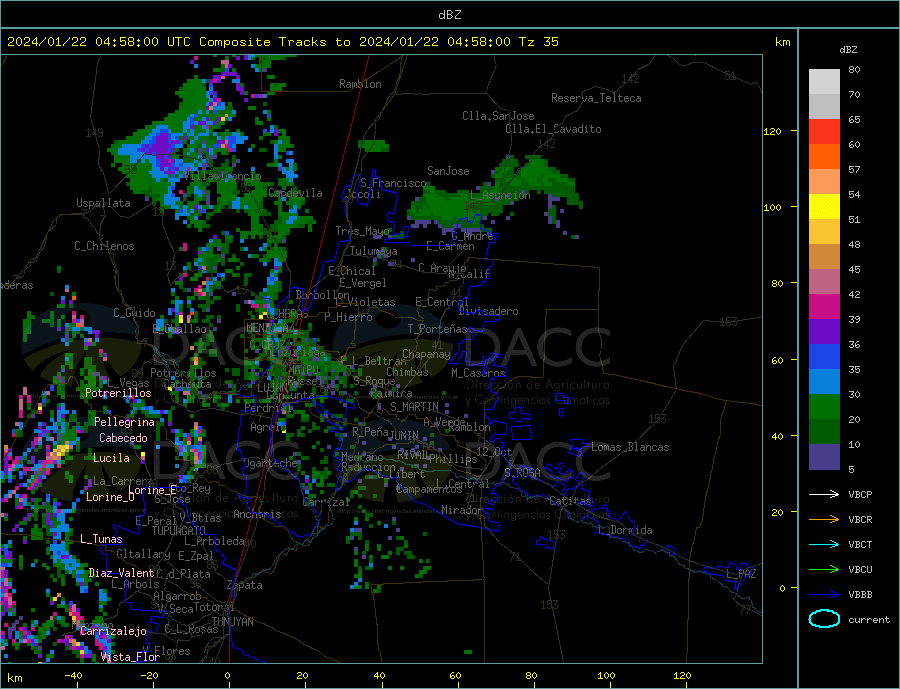
Task: Click the 'Capdevila' map label
Action: [x=296, y=193]
